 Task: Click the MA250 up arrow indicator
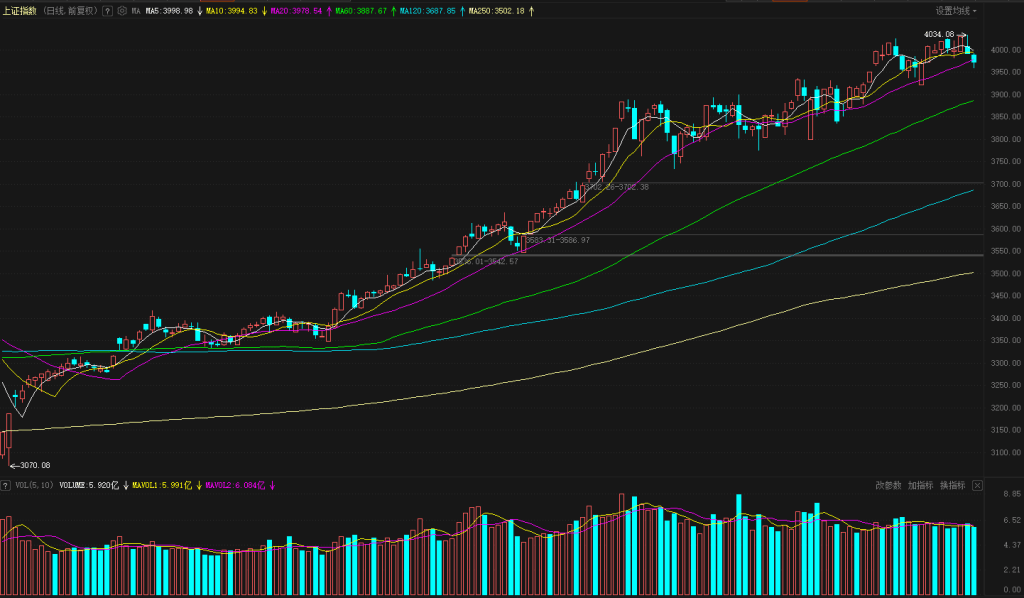[x=530, y=11]
